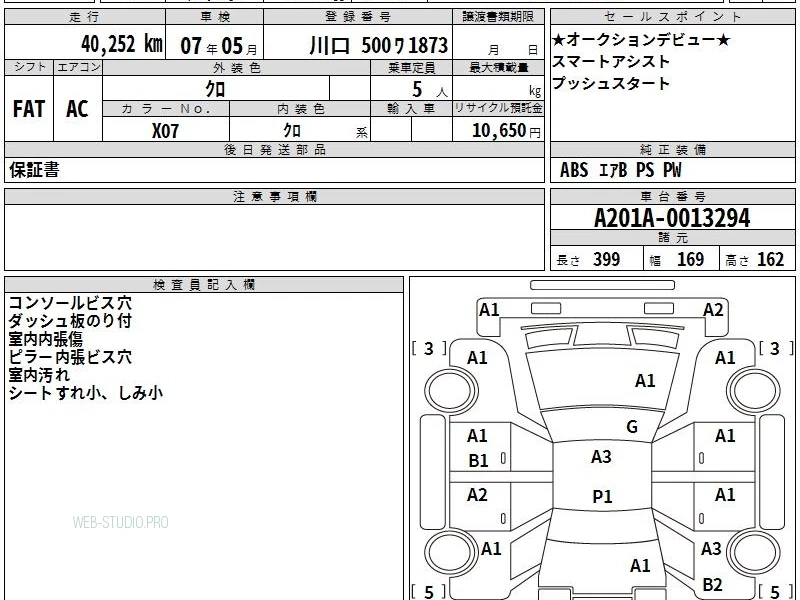The height and width of the screenshot is (600, 800).
Task: Click the 検査員記入欄 header
Action: 204,285
